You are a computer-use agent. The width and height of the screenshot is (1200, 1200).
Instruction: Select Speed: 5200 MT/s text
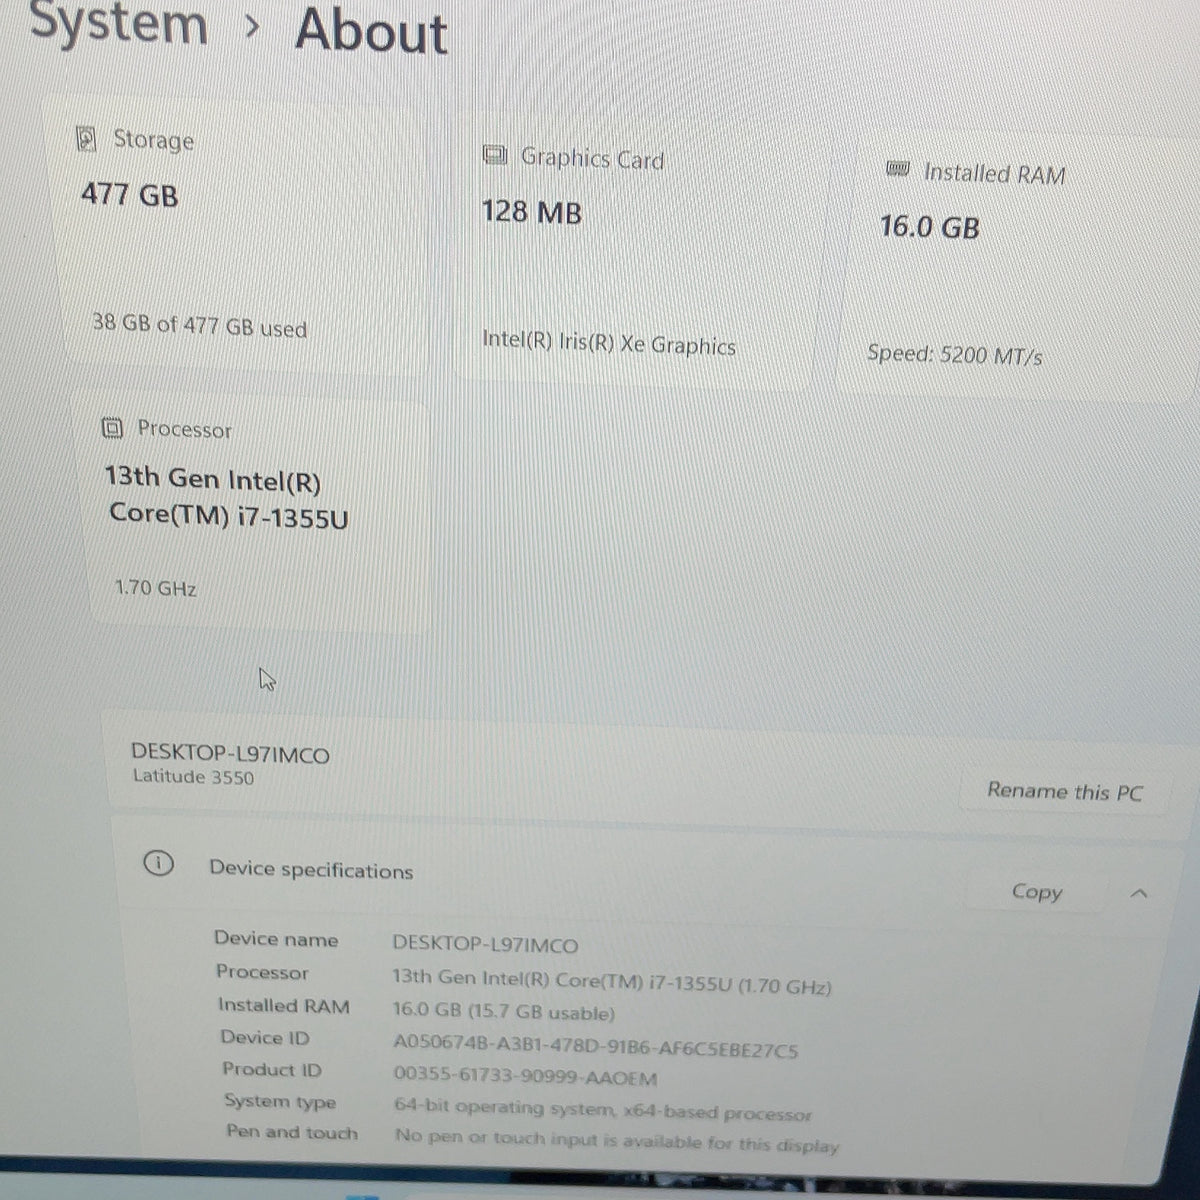(x=955, y=354)
